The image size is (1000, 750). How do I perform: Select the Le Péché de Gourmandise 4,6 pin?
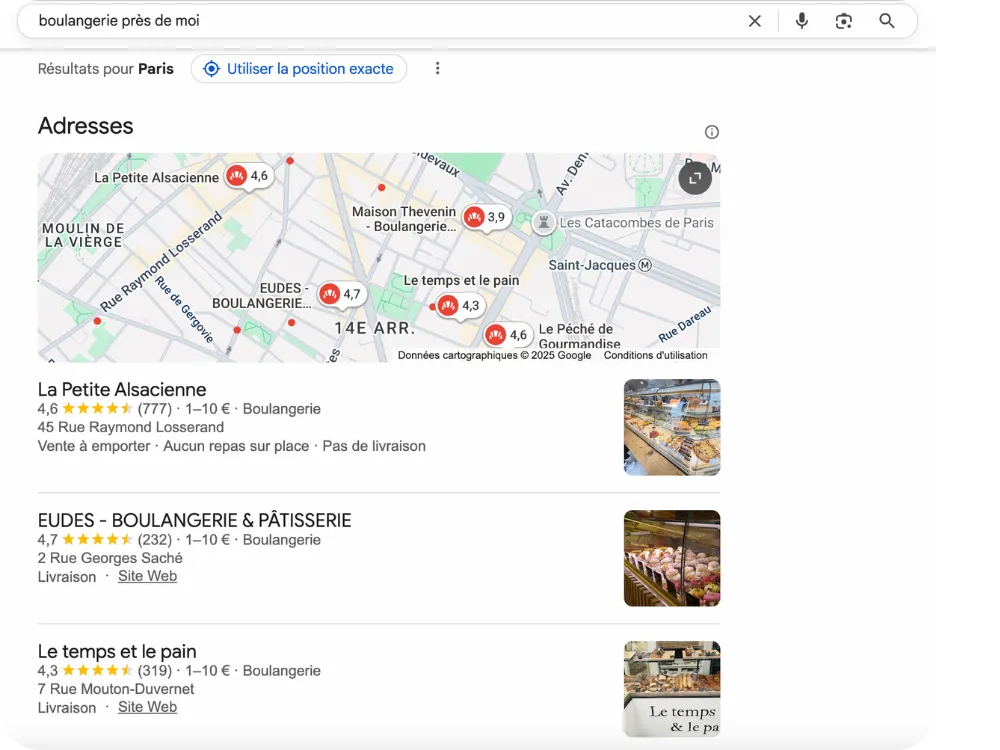pyautogui.click(x=508, y=335)
